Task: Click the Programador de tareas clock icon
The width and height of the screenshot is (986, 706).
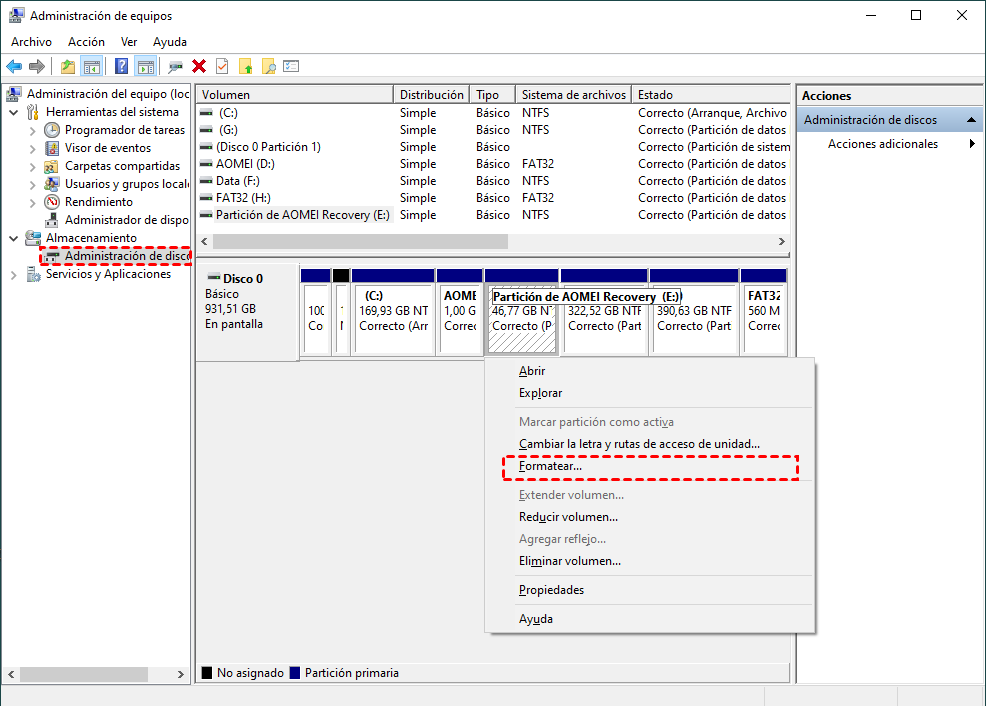Action: point(53,130)
